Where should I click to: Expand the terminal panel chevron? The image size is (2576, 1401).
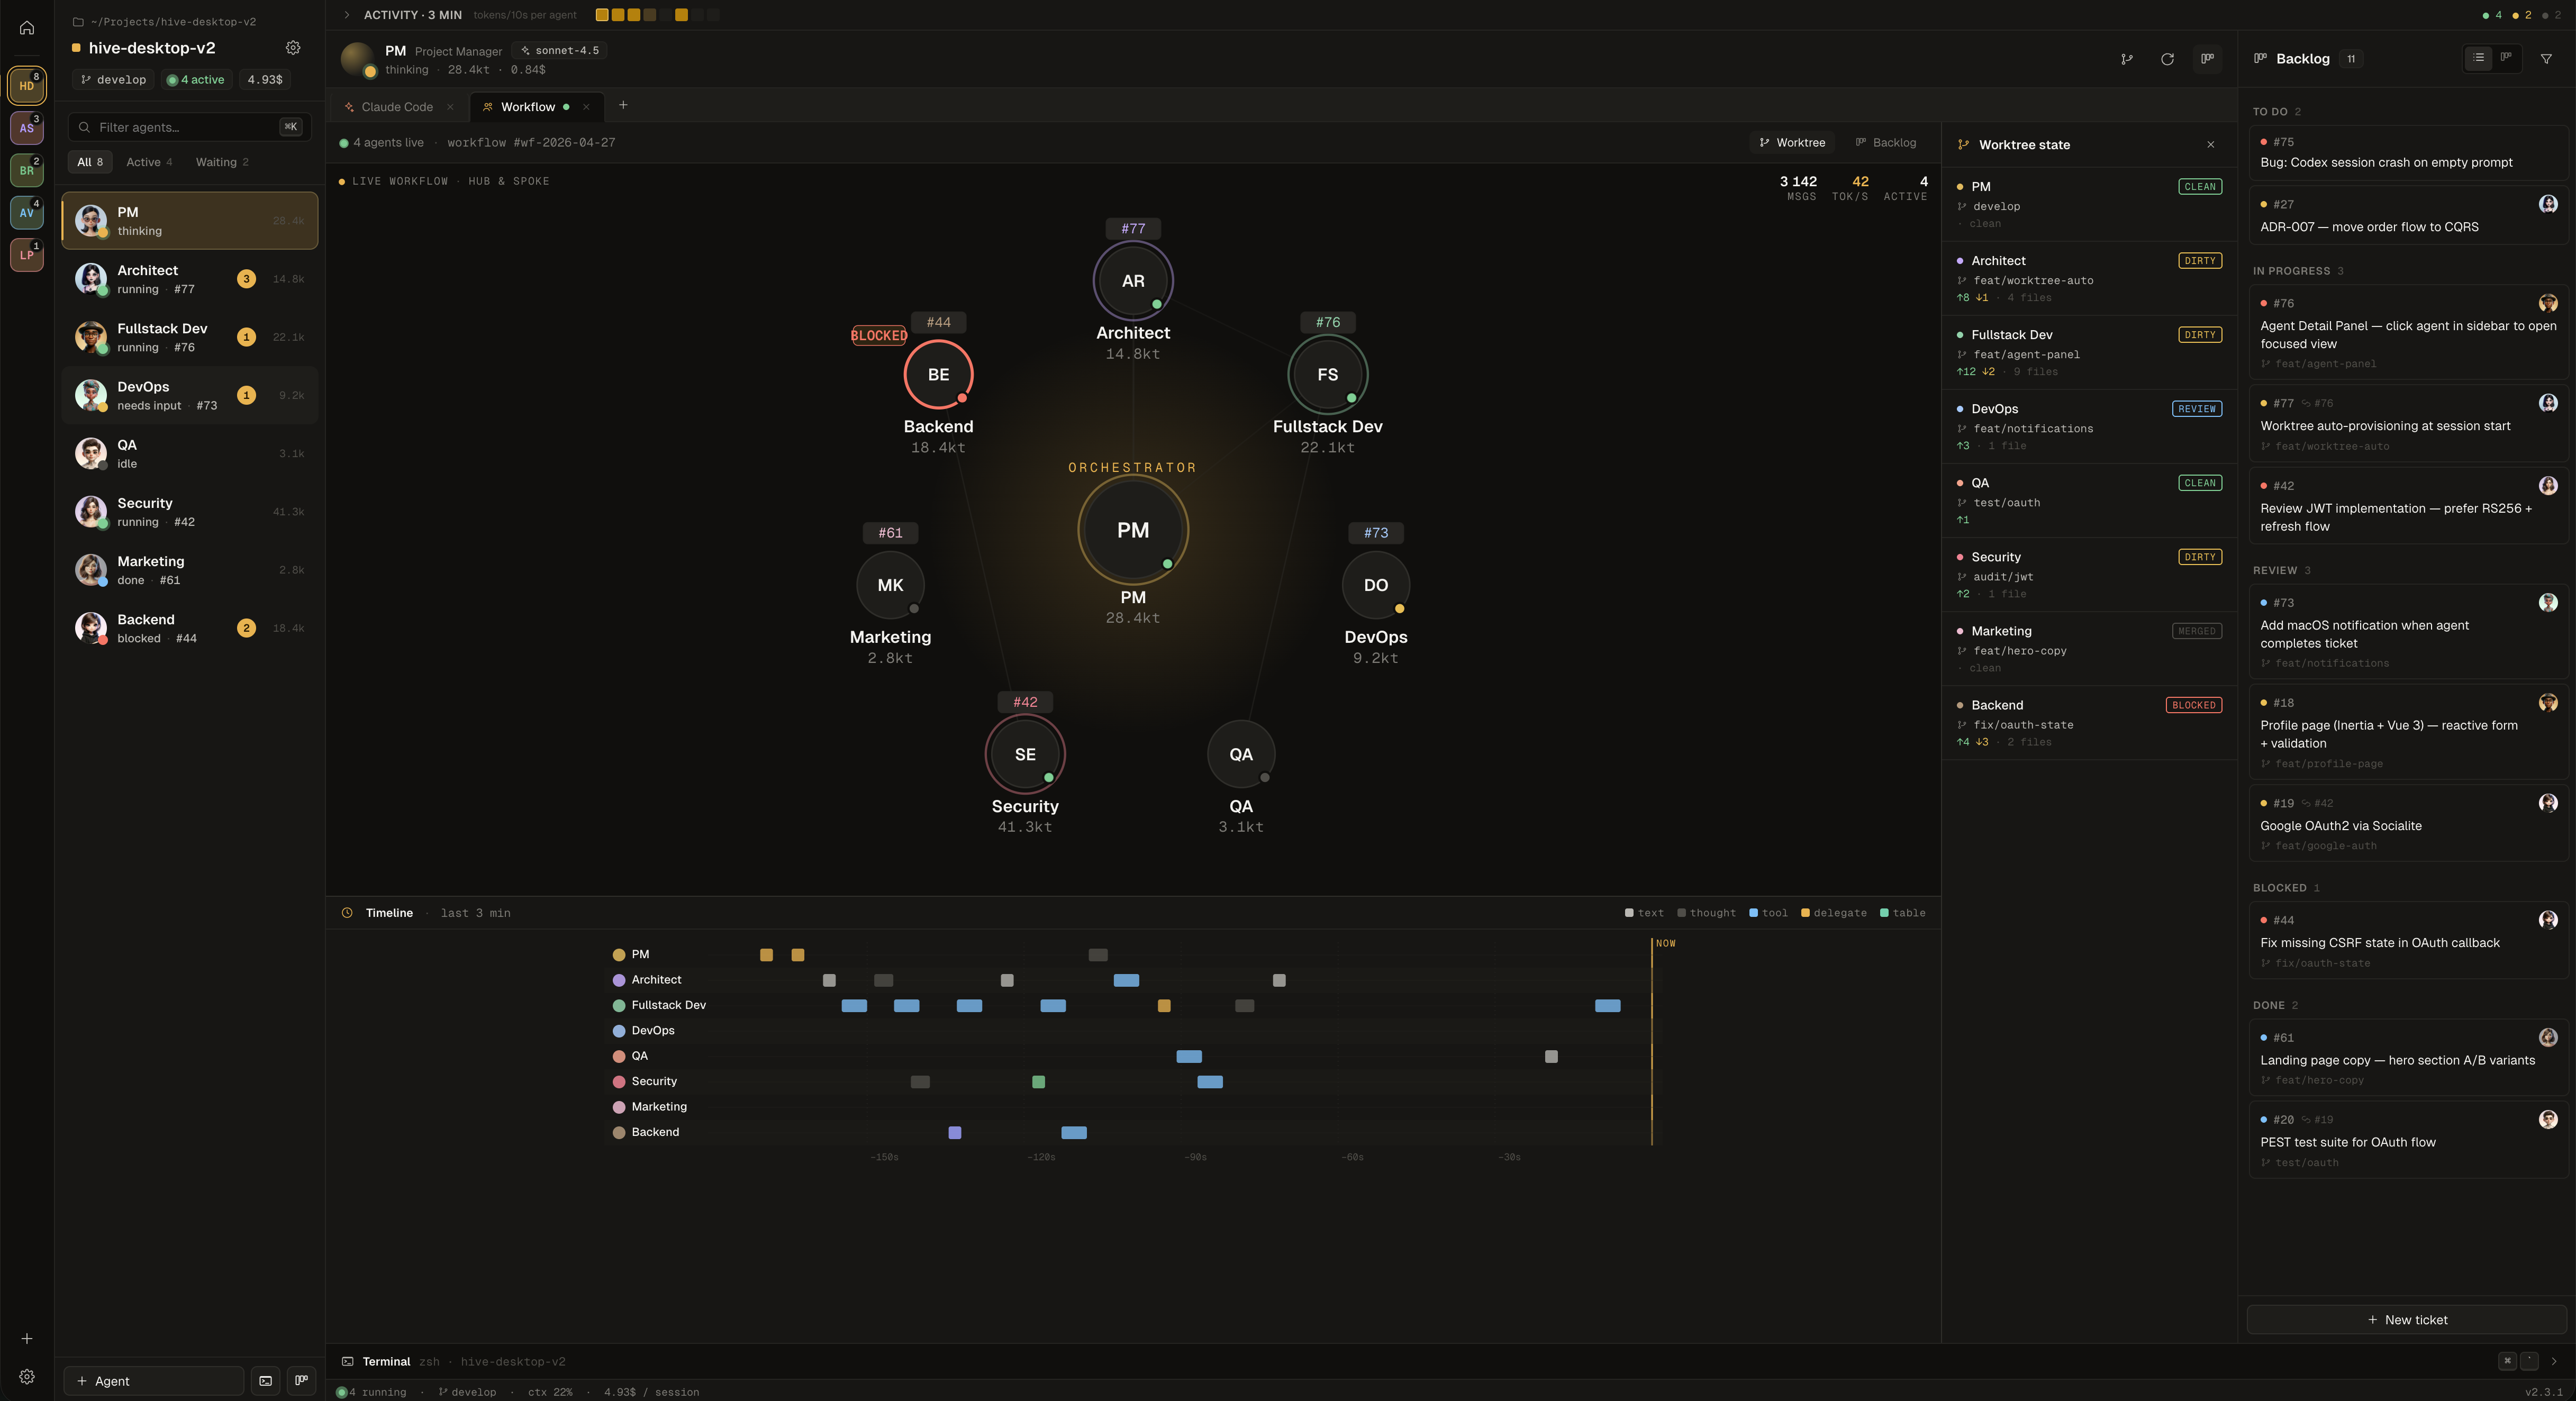(2554, 1361)
